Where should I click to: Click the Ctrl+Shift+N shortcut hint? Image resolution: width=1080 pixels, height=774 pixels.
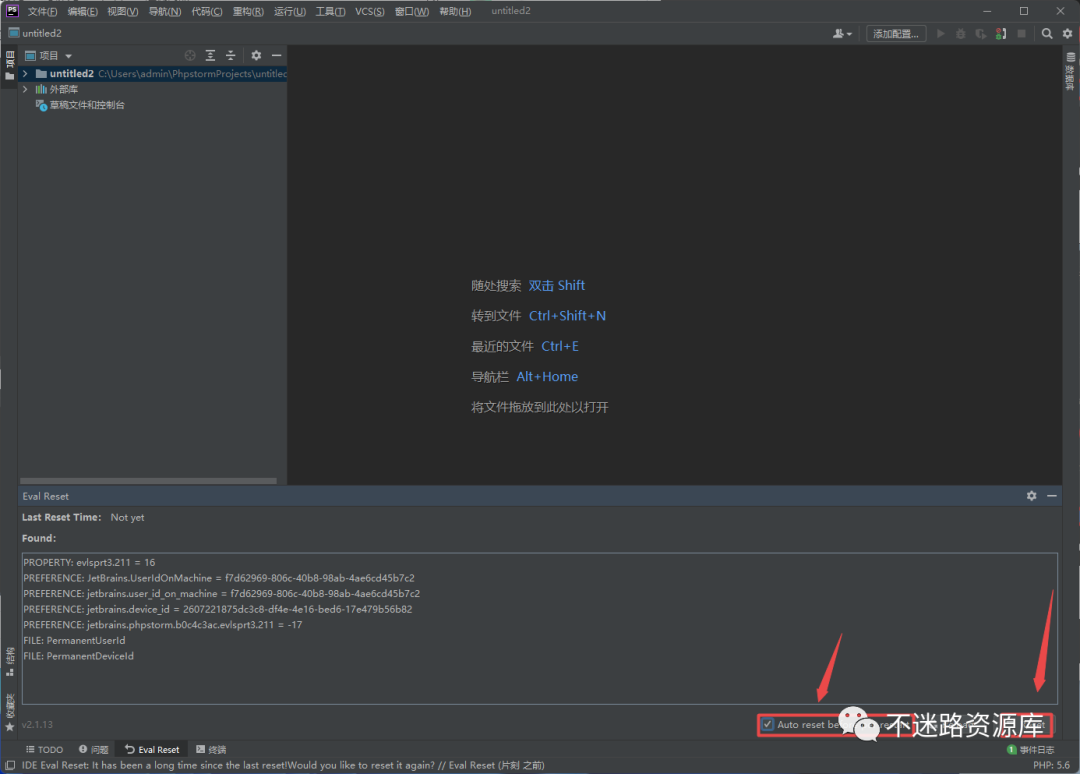coord(568,316)
